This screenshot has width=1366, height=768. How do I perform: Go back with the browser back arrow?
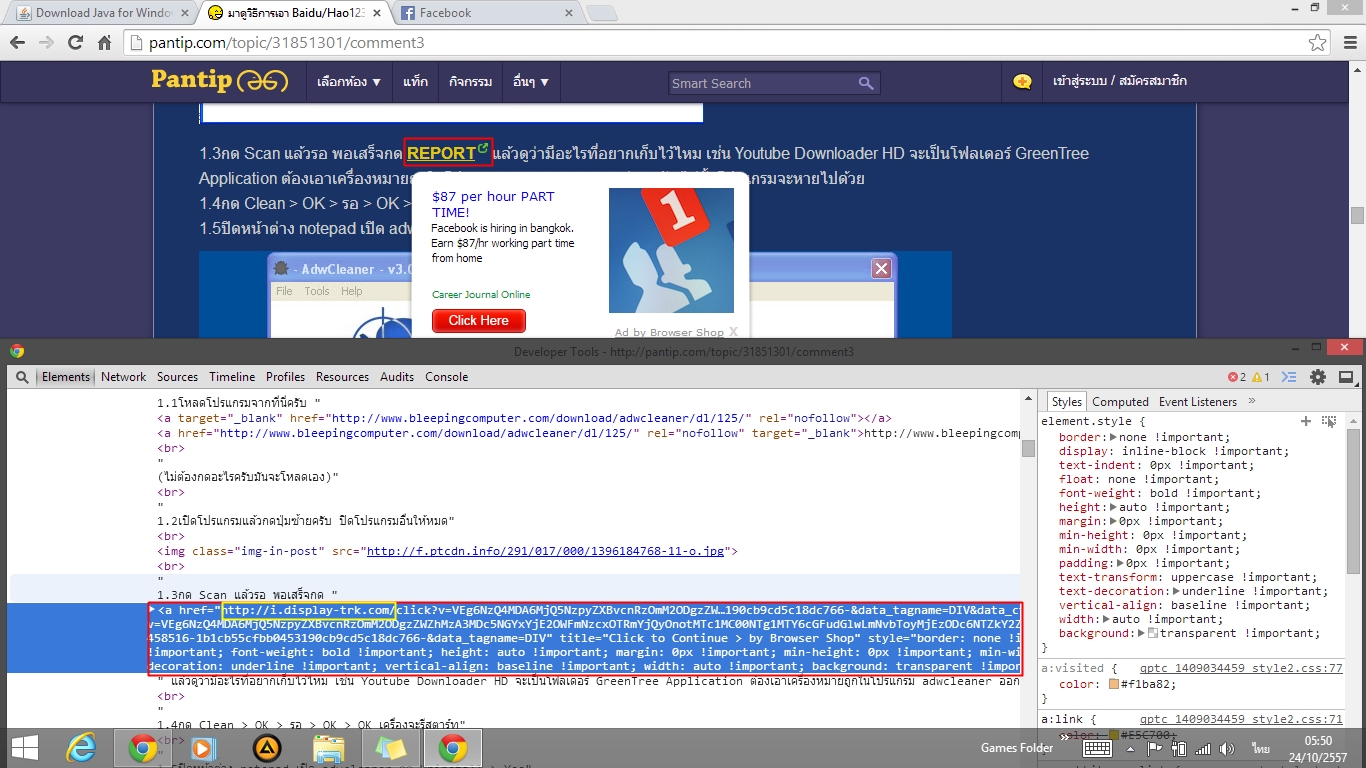[x=17, y=43]
